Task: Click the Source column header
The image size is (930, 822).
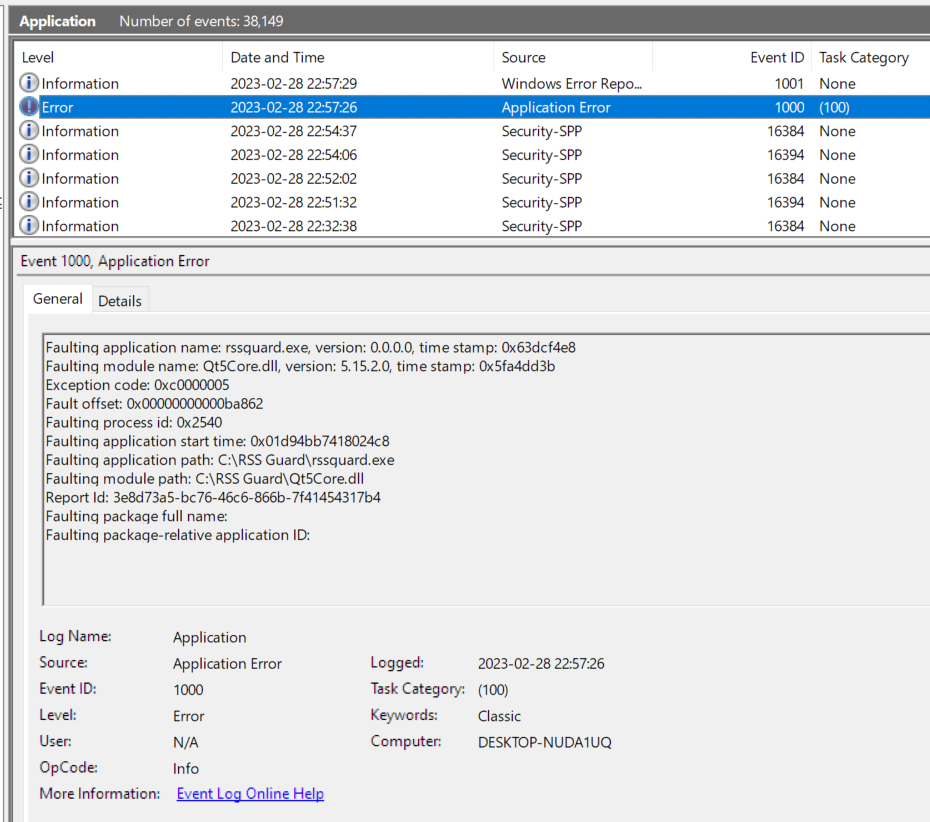Action: tap(525, 57)
